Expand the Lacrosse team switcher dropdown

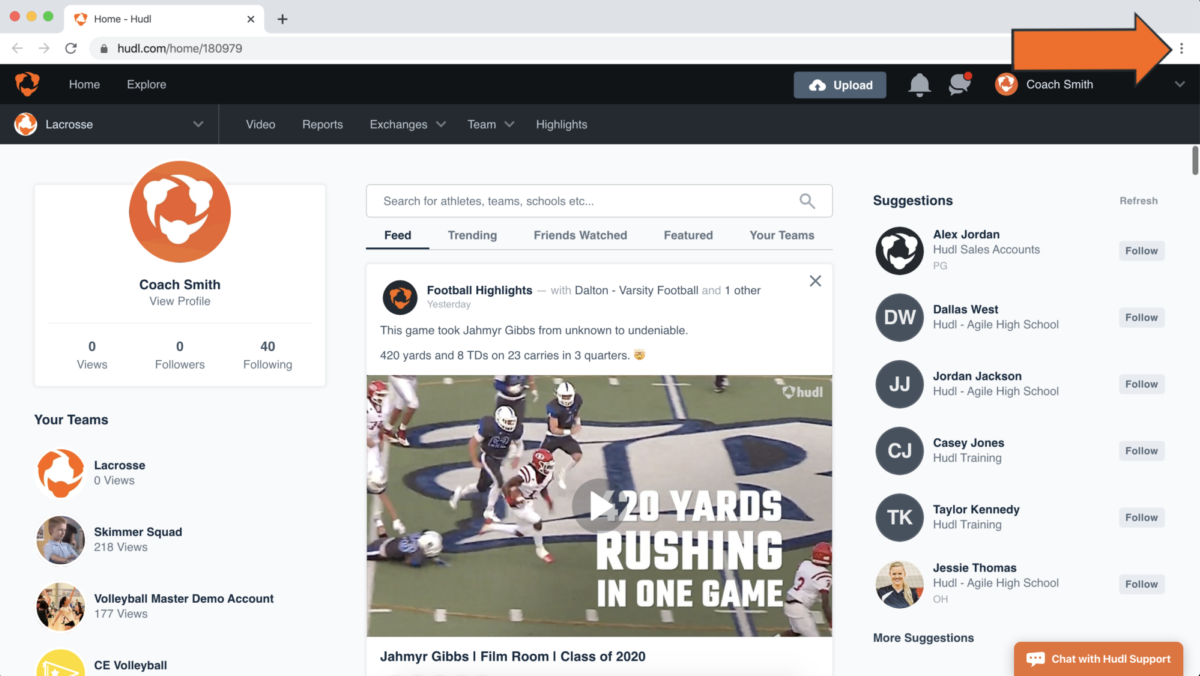click(x=198, y=124)
